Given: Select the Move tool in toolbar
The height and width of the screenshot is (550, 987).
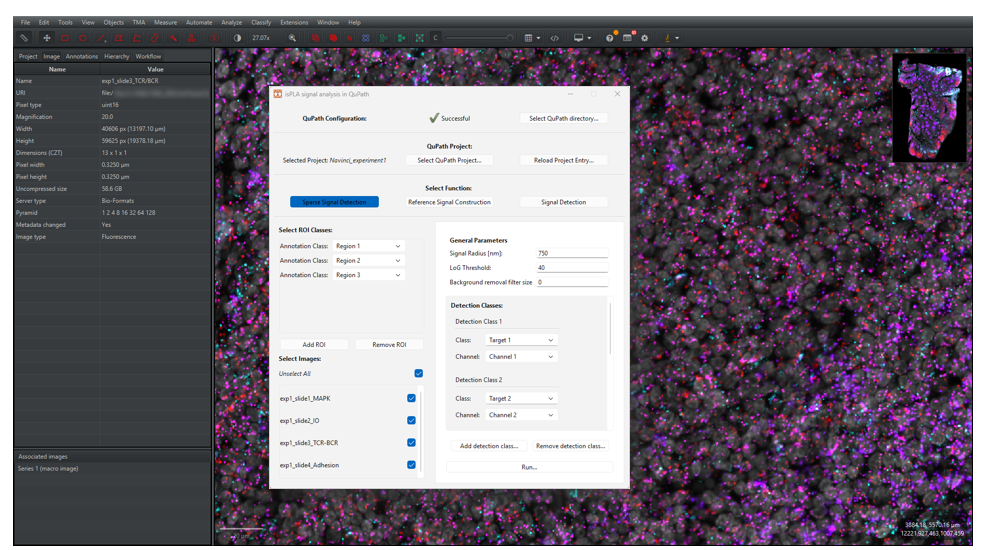Looking at the screenshot, I should tap(46, 38).
